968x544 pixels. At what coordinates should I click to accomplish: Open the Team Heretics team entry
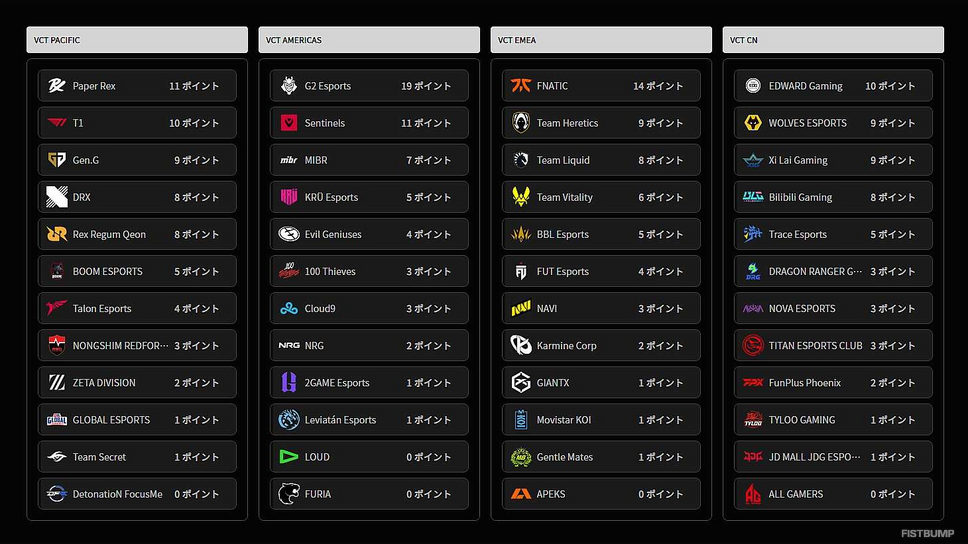point(601,123)
